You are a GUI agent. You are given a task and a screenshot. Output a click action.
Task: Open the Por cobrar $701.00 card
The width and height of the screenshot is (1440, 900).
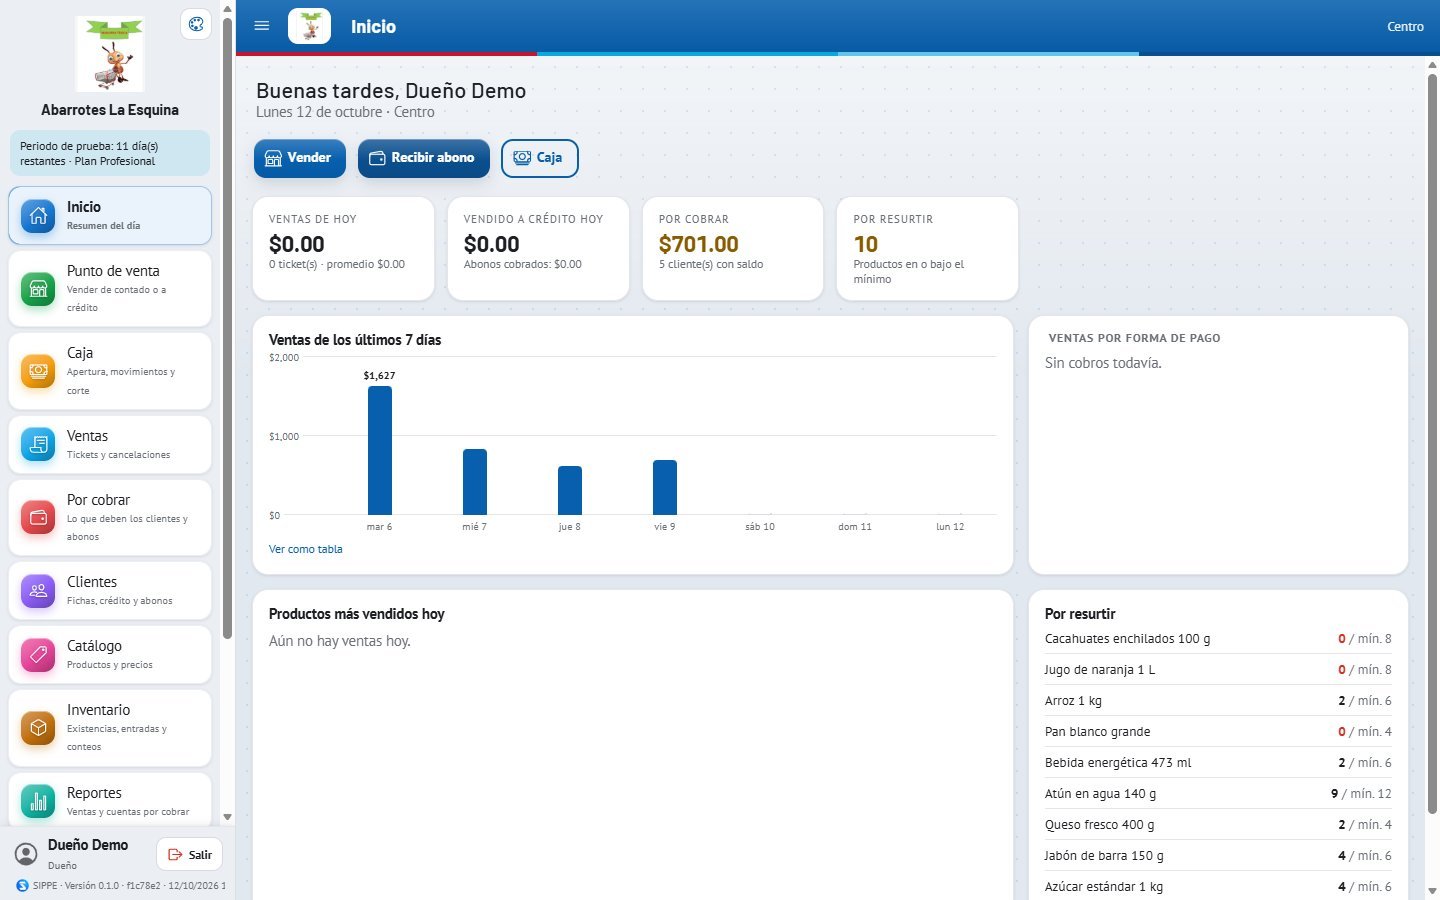coord(732,248)
